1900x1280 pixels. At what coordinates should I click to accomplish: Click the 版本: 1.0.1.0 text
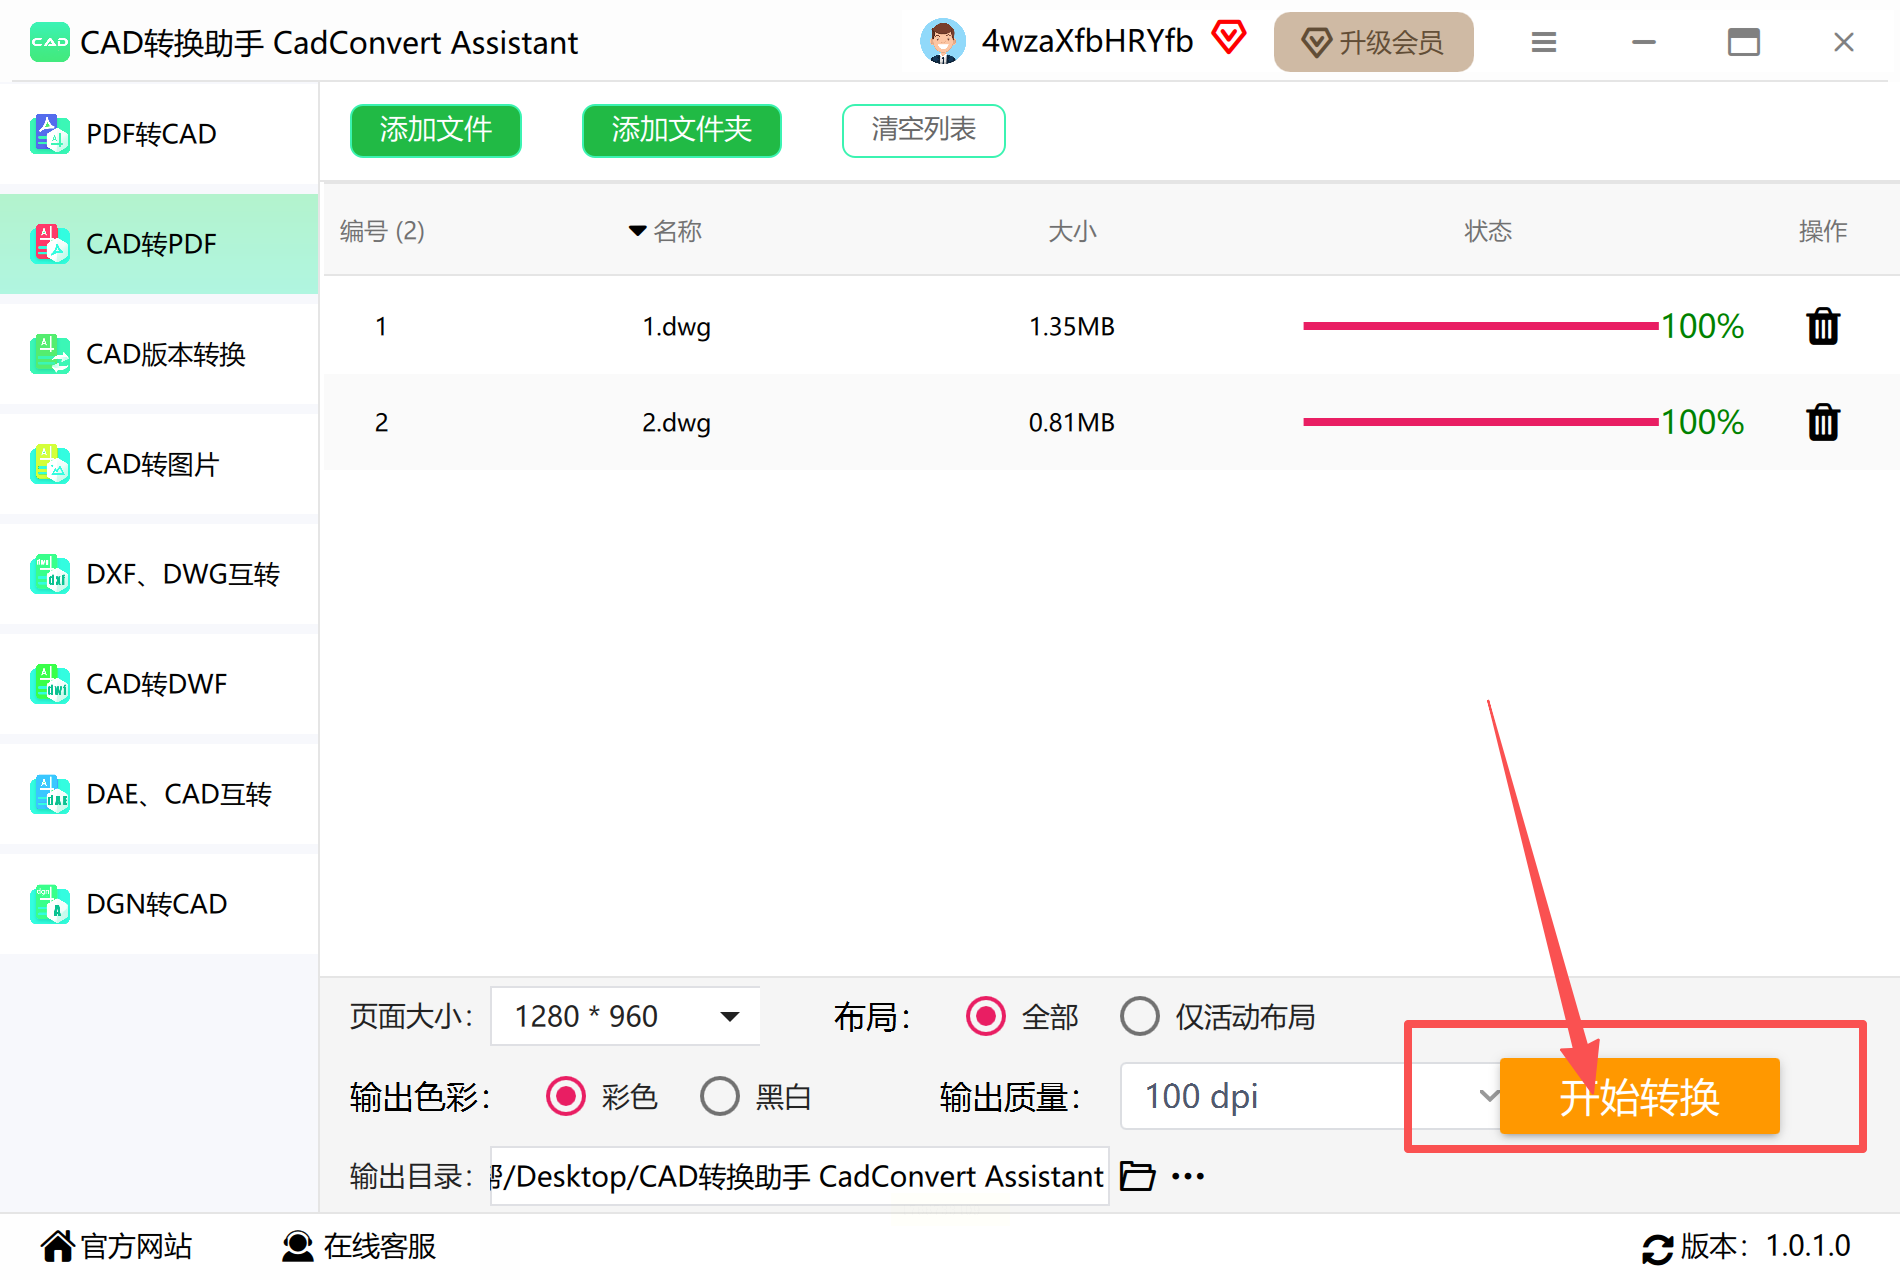tap(1765, 1247)
